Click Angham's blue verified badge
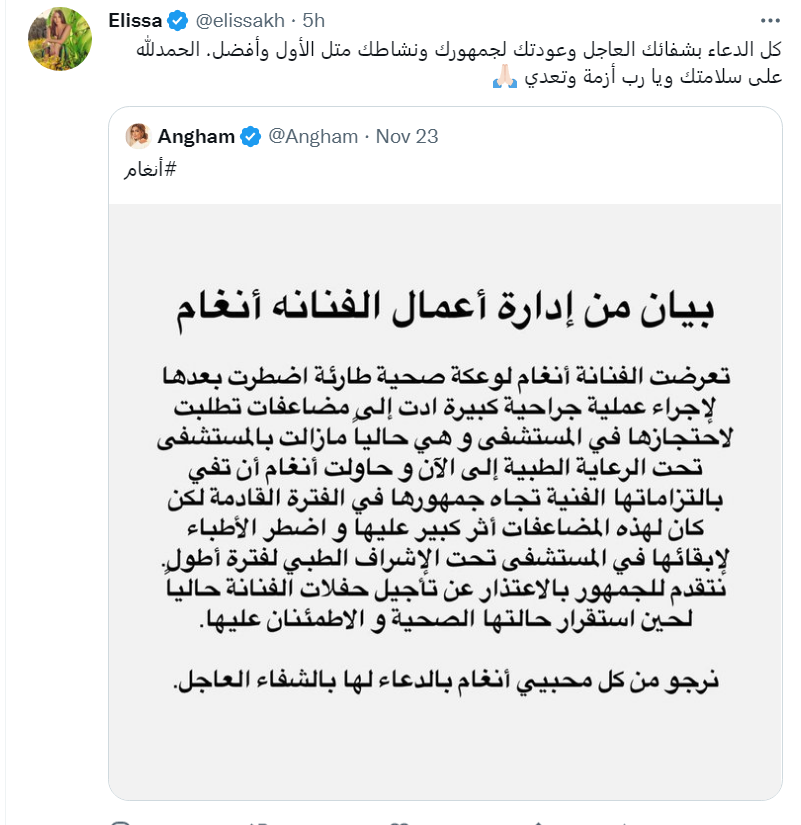Image resolution: width=801 pixels, height=825 pixels. [x=251, y=137]
